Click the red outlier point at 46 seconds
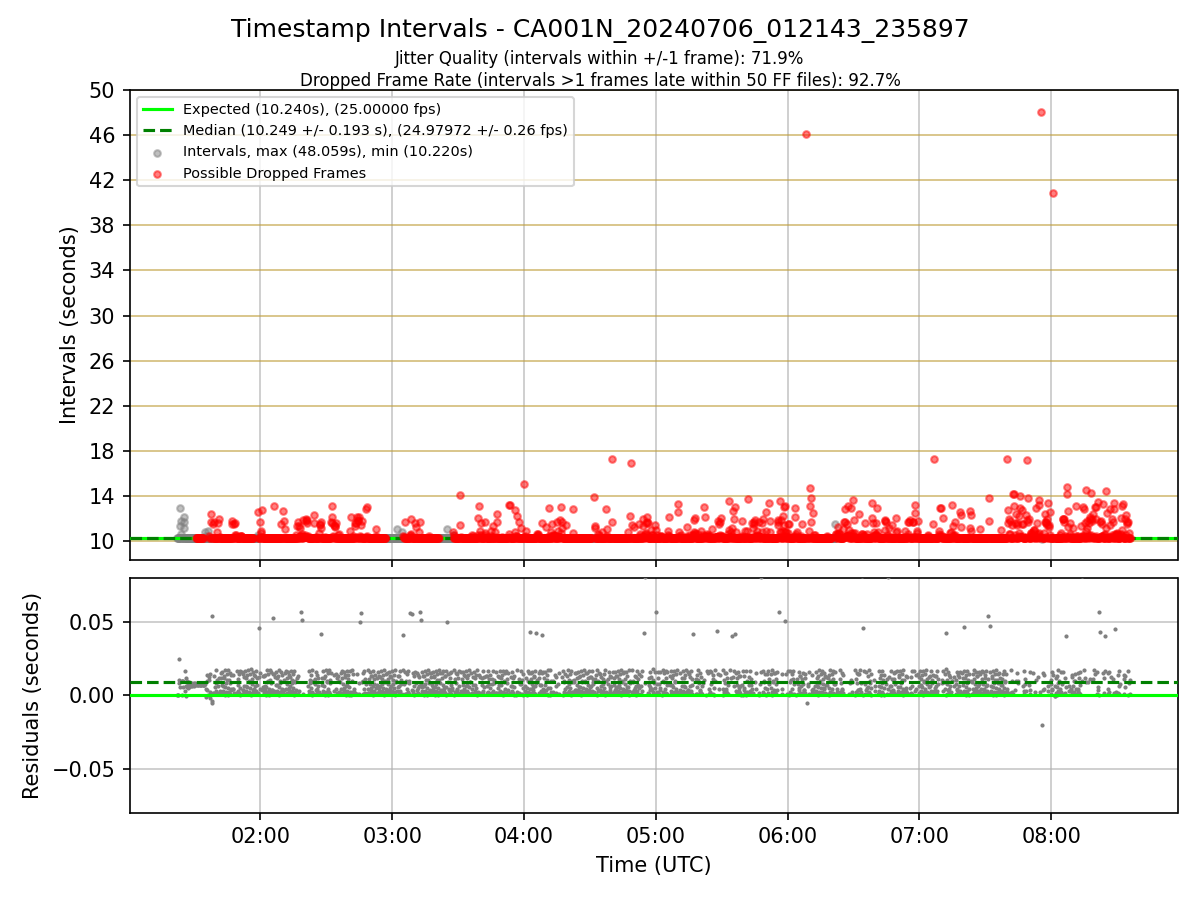Viewport: 1200px width, 900px height. [x=806, y=134]
